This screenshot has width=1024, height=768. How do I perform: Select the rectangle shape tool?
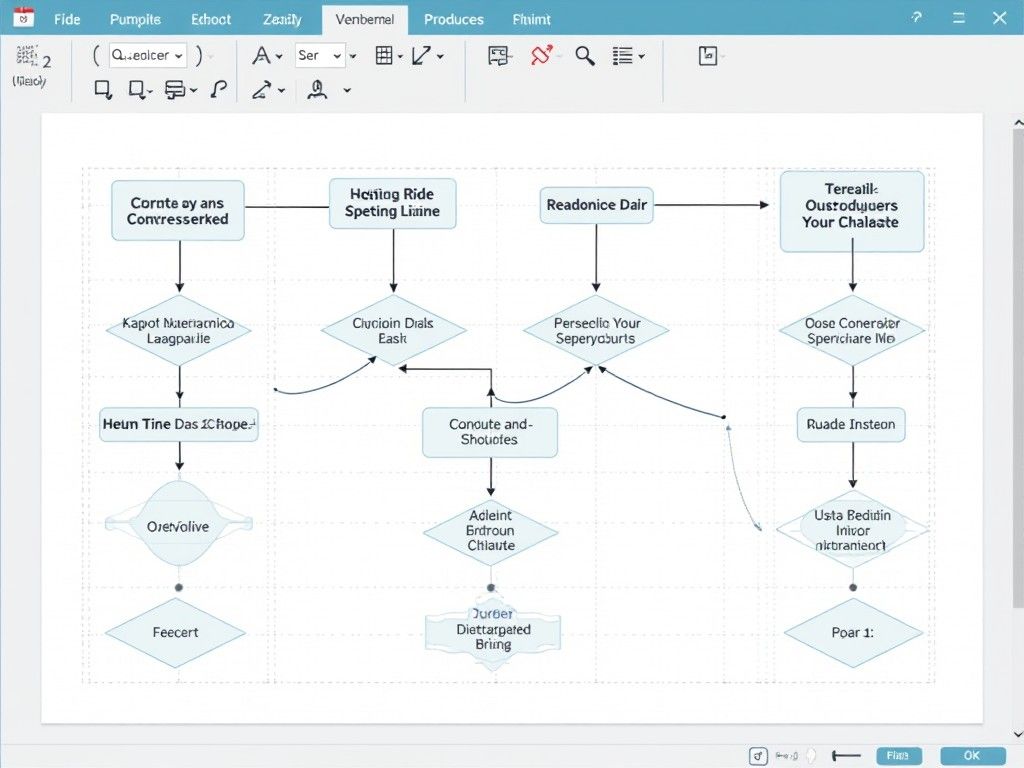(x=103, y=90)
